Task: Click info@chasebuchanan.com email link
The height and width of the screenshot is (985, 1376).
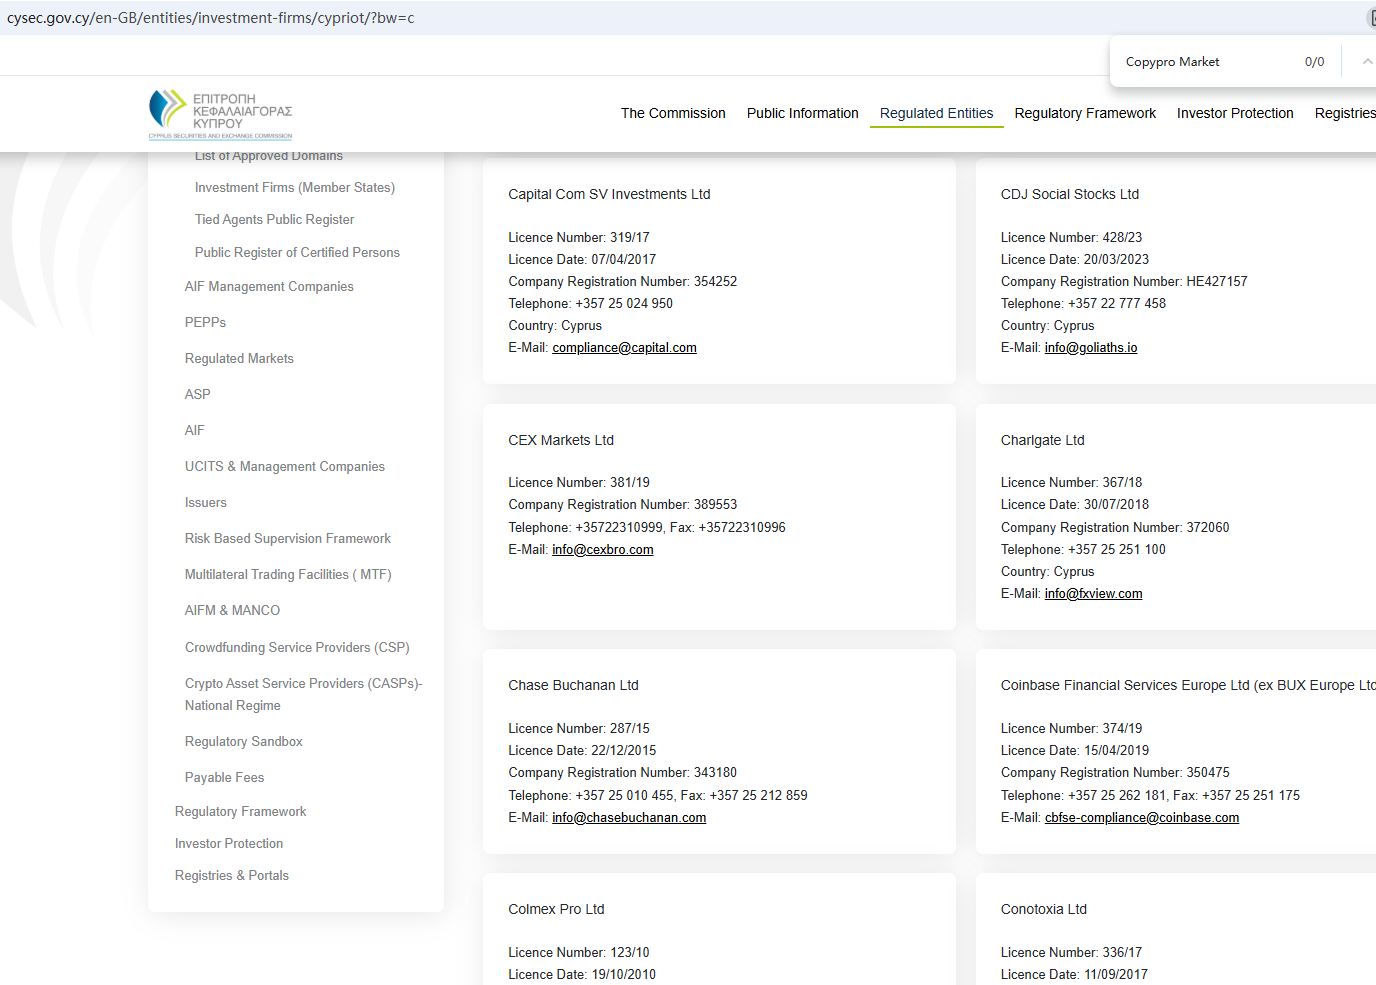Action: tap(628, 818)
